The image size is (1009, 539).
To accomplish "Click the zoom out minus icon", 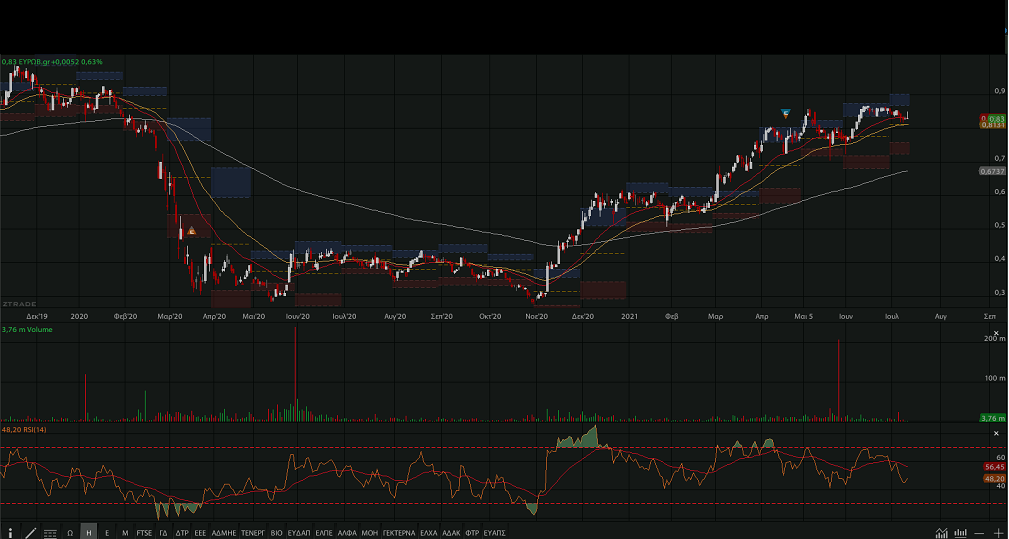I will [x=980, y=533].
